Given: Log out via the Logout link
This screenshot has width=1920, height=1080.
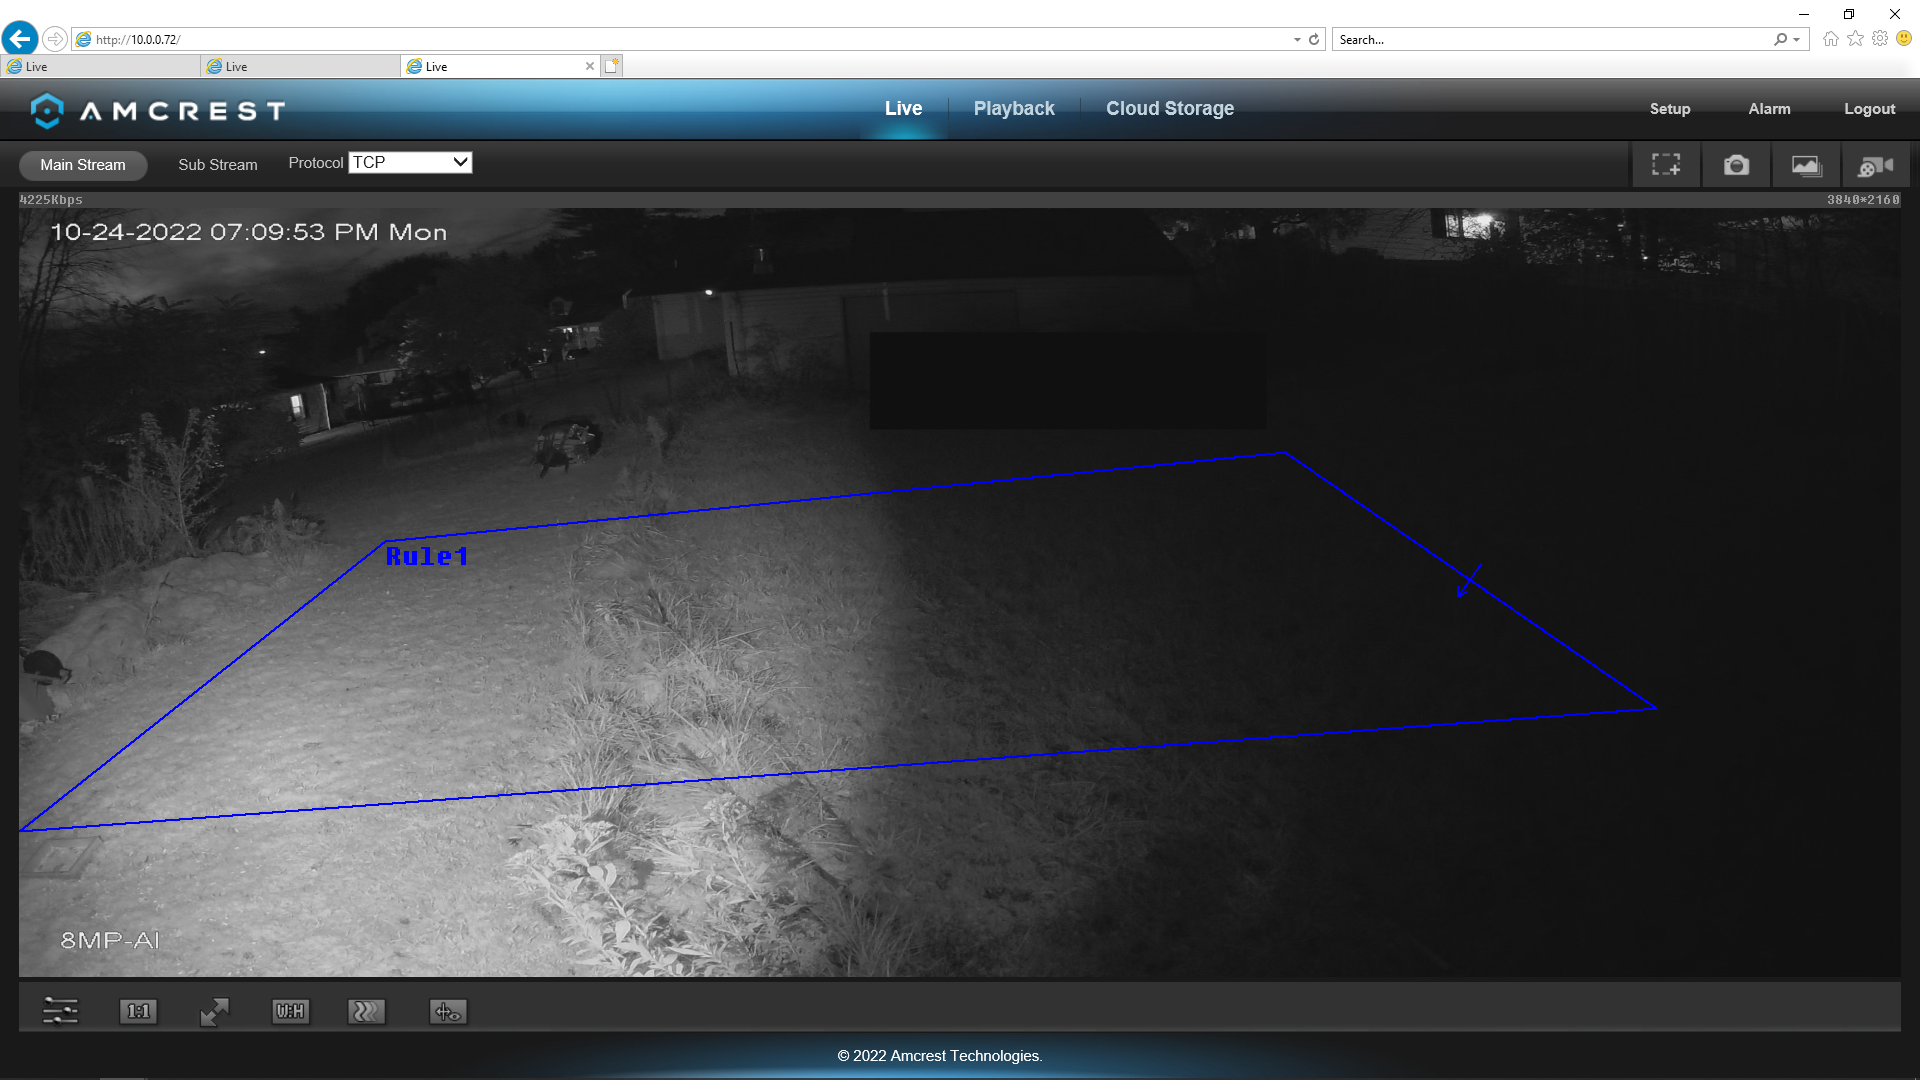Looking at the screenshot, I should click(x=1869, y=109).
